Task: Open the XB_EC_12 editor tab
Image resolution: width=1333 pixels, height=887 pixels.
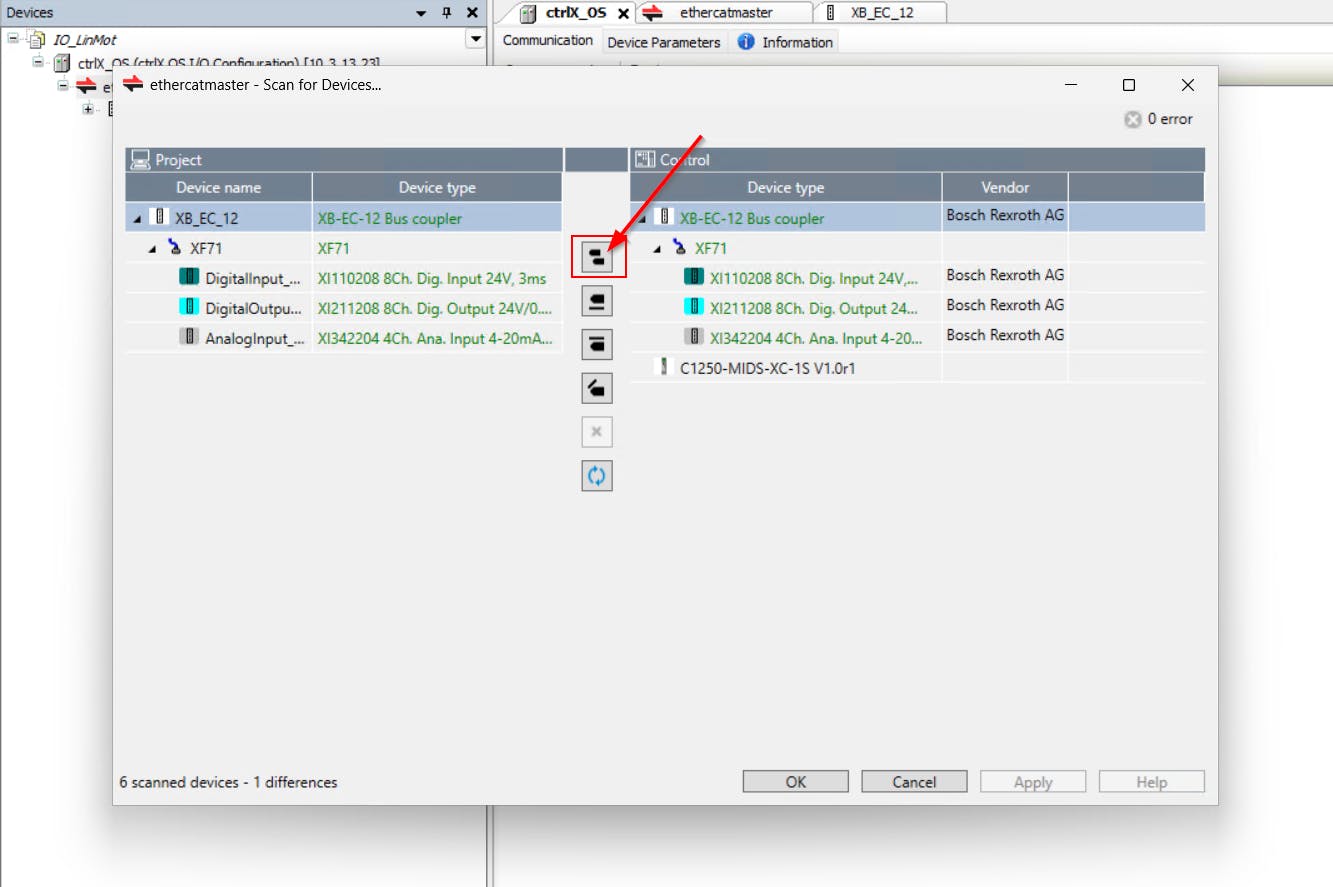Action: click(x=881, y=13)
